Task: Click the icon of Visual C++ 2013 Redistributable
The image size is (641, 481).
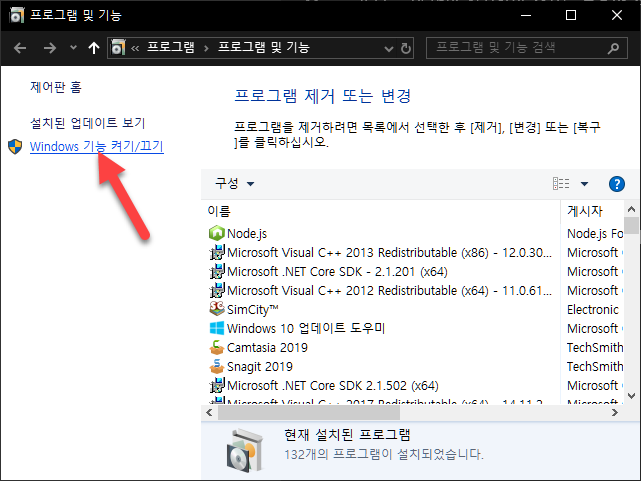Action: click(x=217, y=253)
